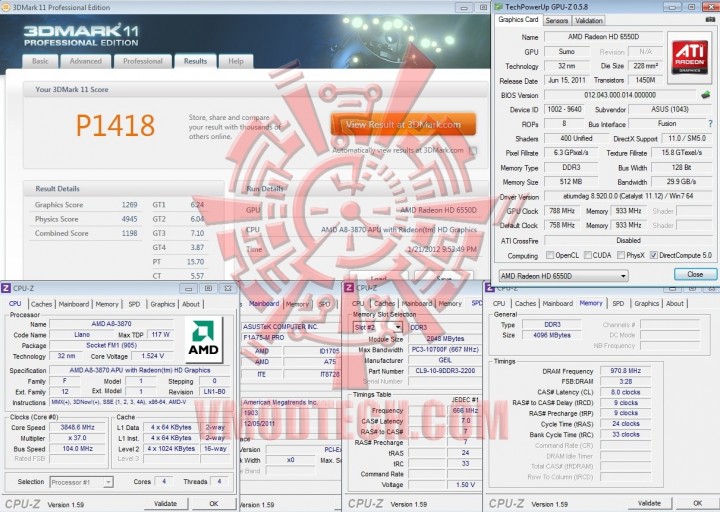Check automatically view results at 3DMark.com
Viewport: 720px width, 512px height.
473,151
